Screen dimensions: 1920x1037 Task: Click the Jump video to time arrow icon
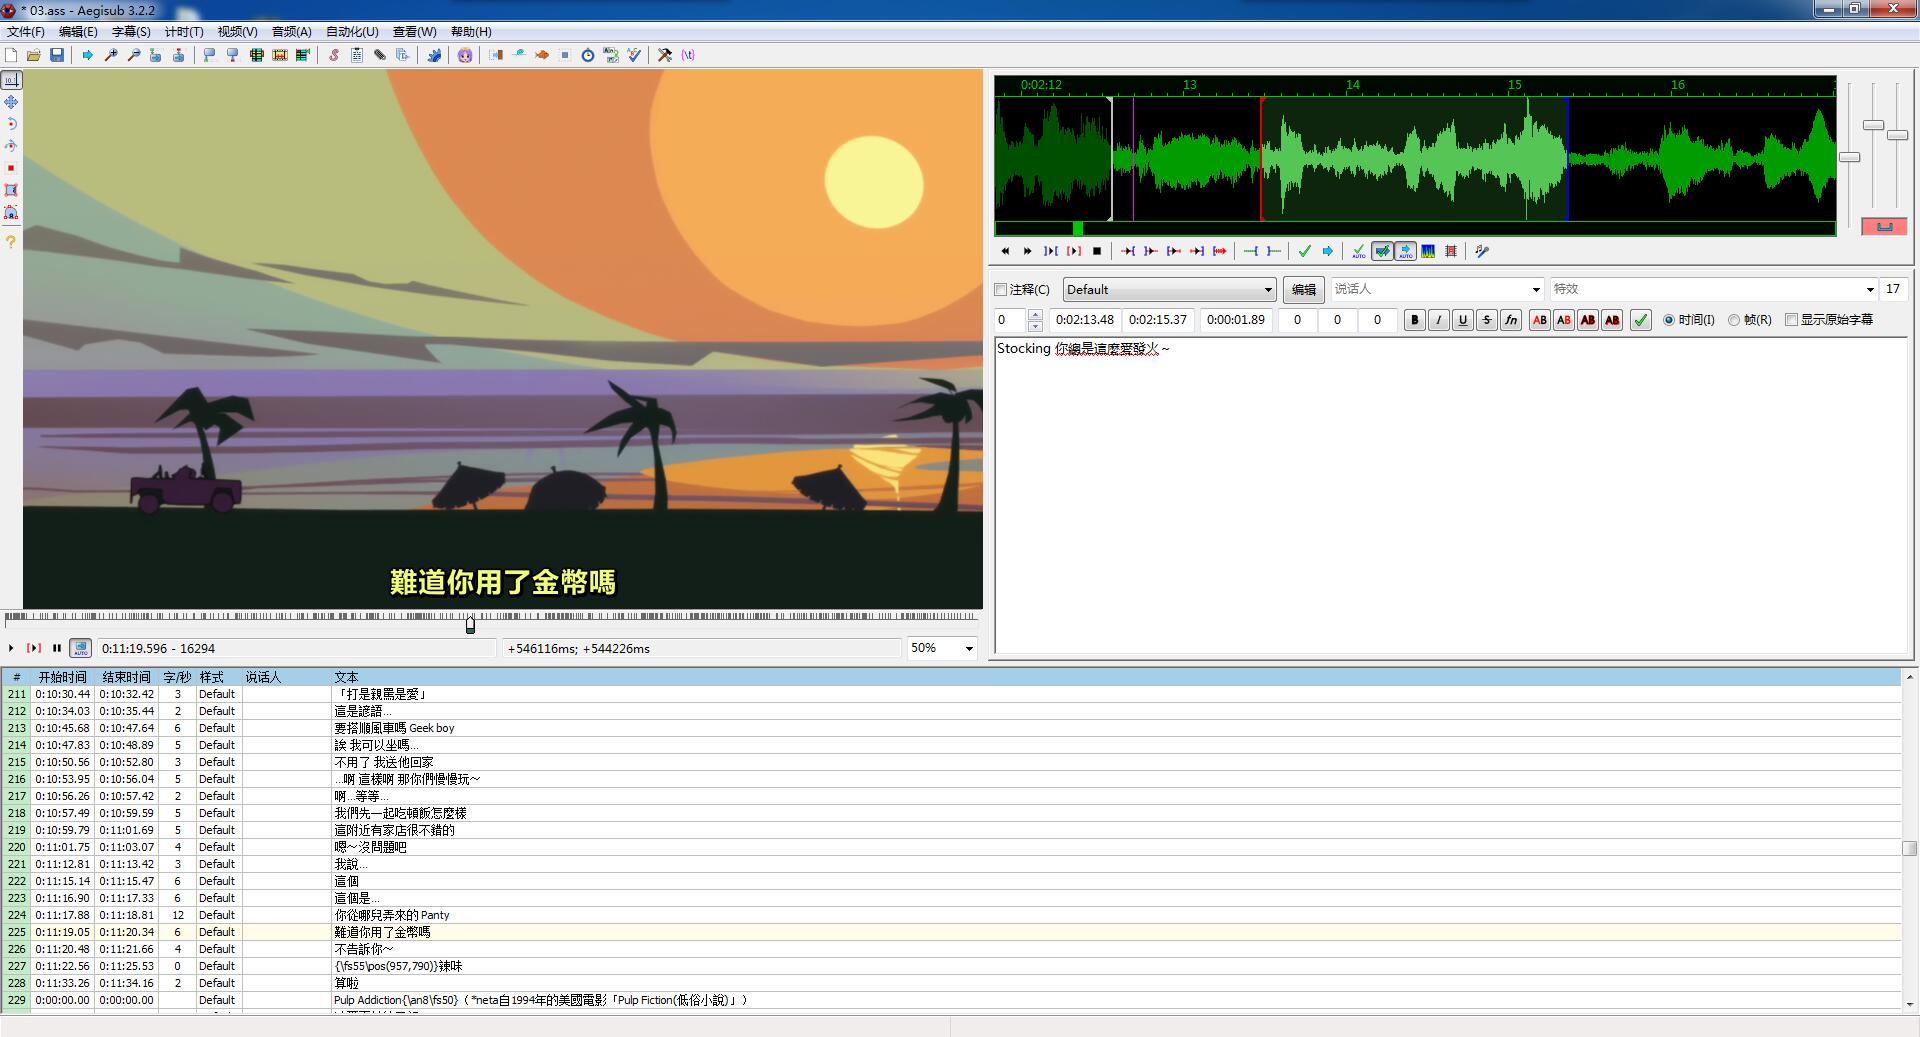click(88, 55)
